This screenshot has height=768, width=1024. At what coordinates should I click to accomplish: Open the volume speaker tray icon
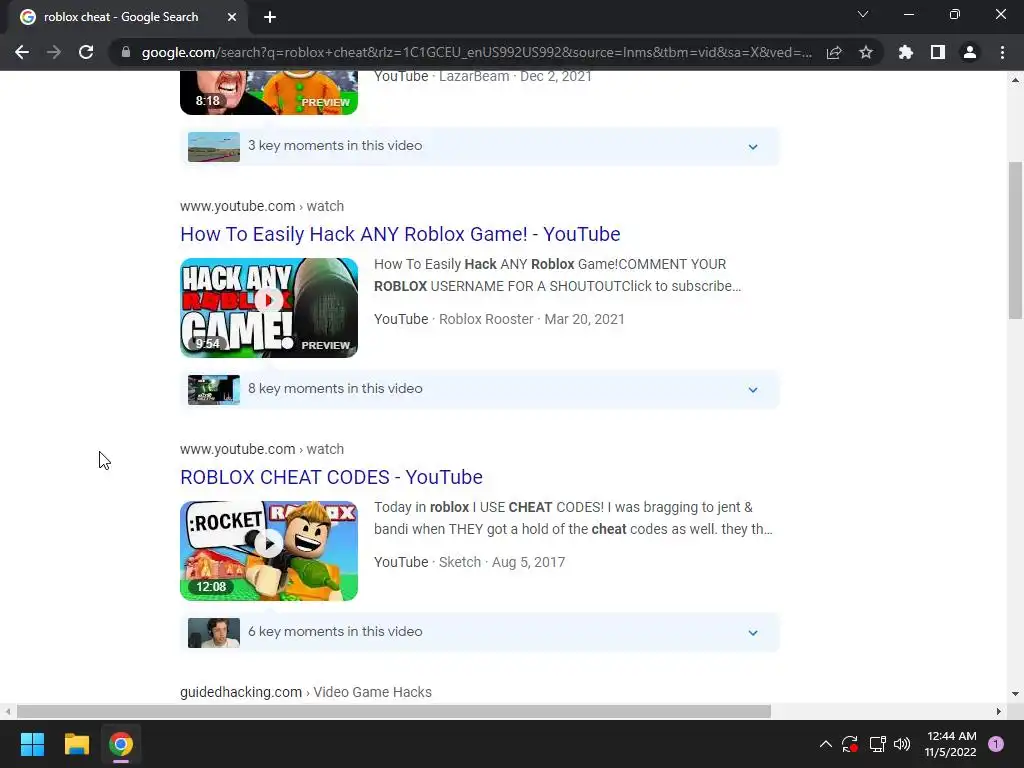902,744
